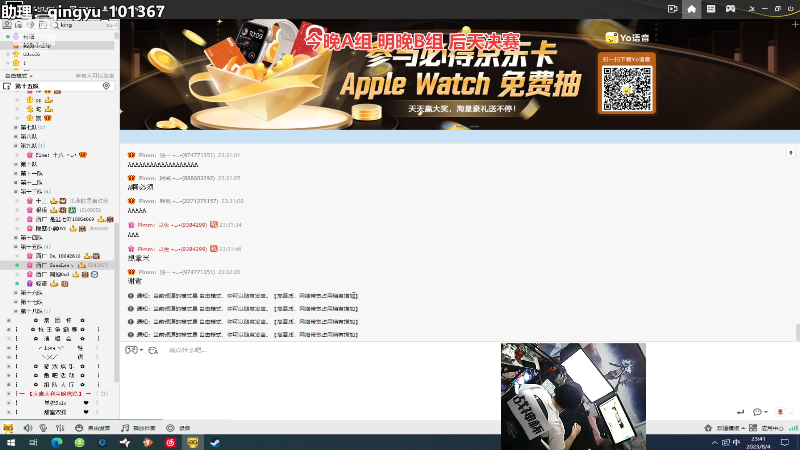
Task: Open the list panel icon in the title bar
Action: 711,9
